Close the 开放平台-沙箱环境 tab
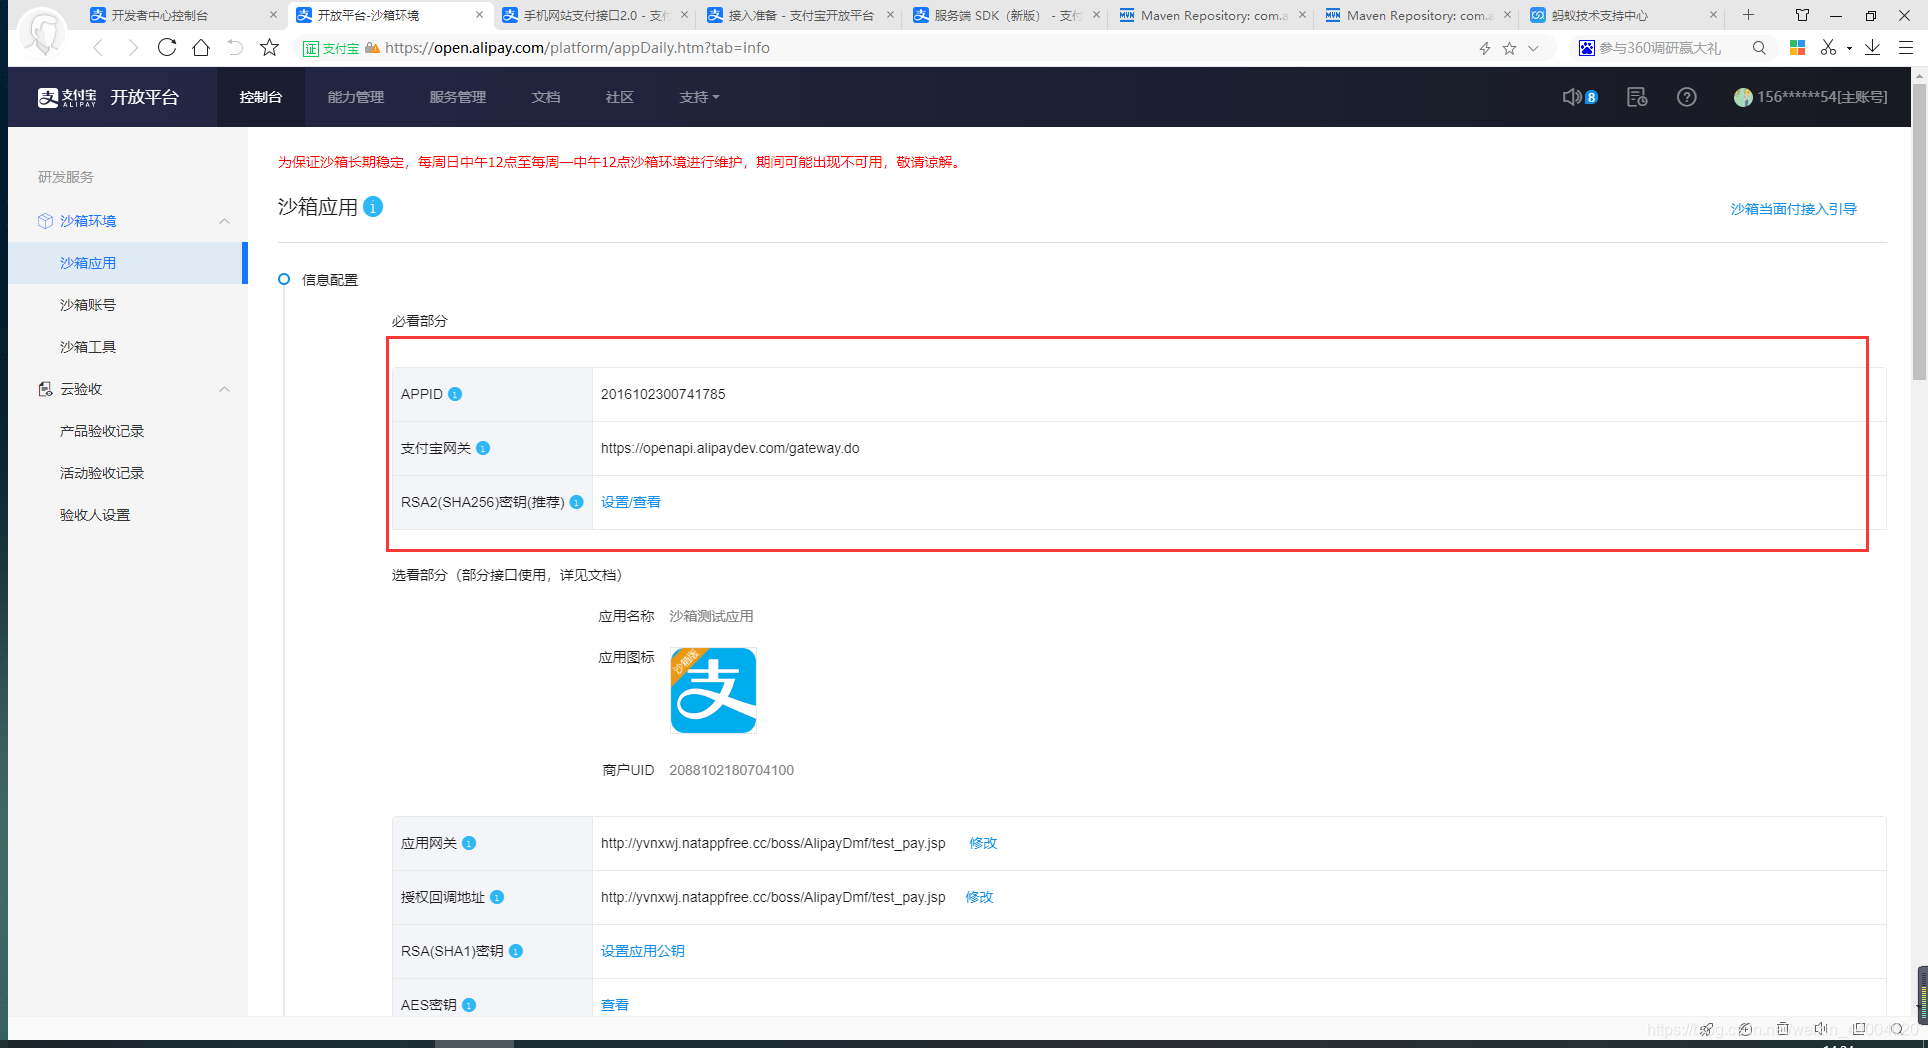 pyautogui.click(x=479, y=15)
